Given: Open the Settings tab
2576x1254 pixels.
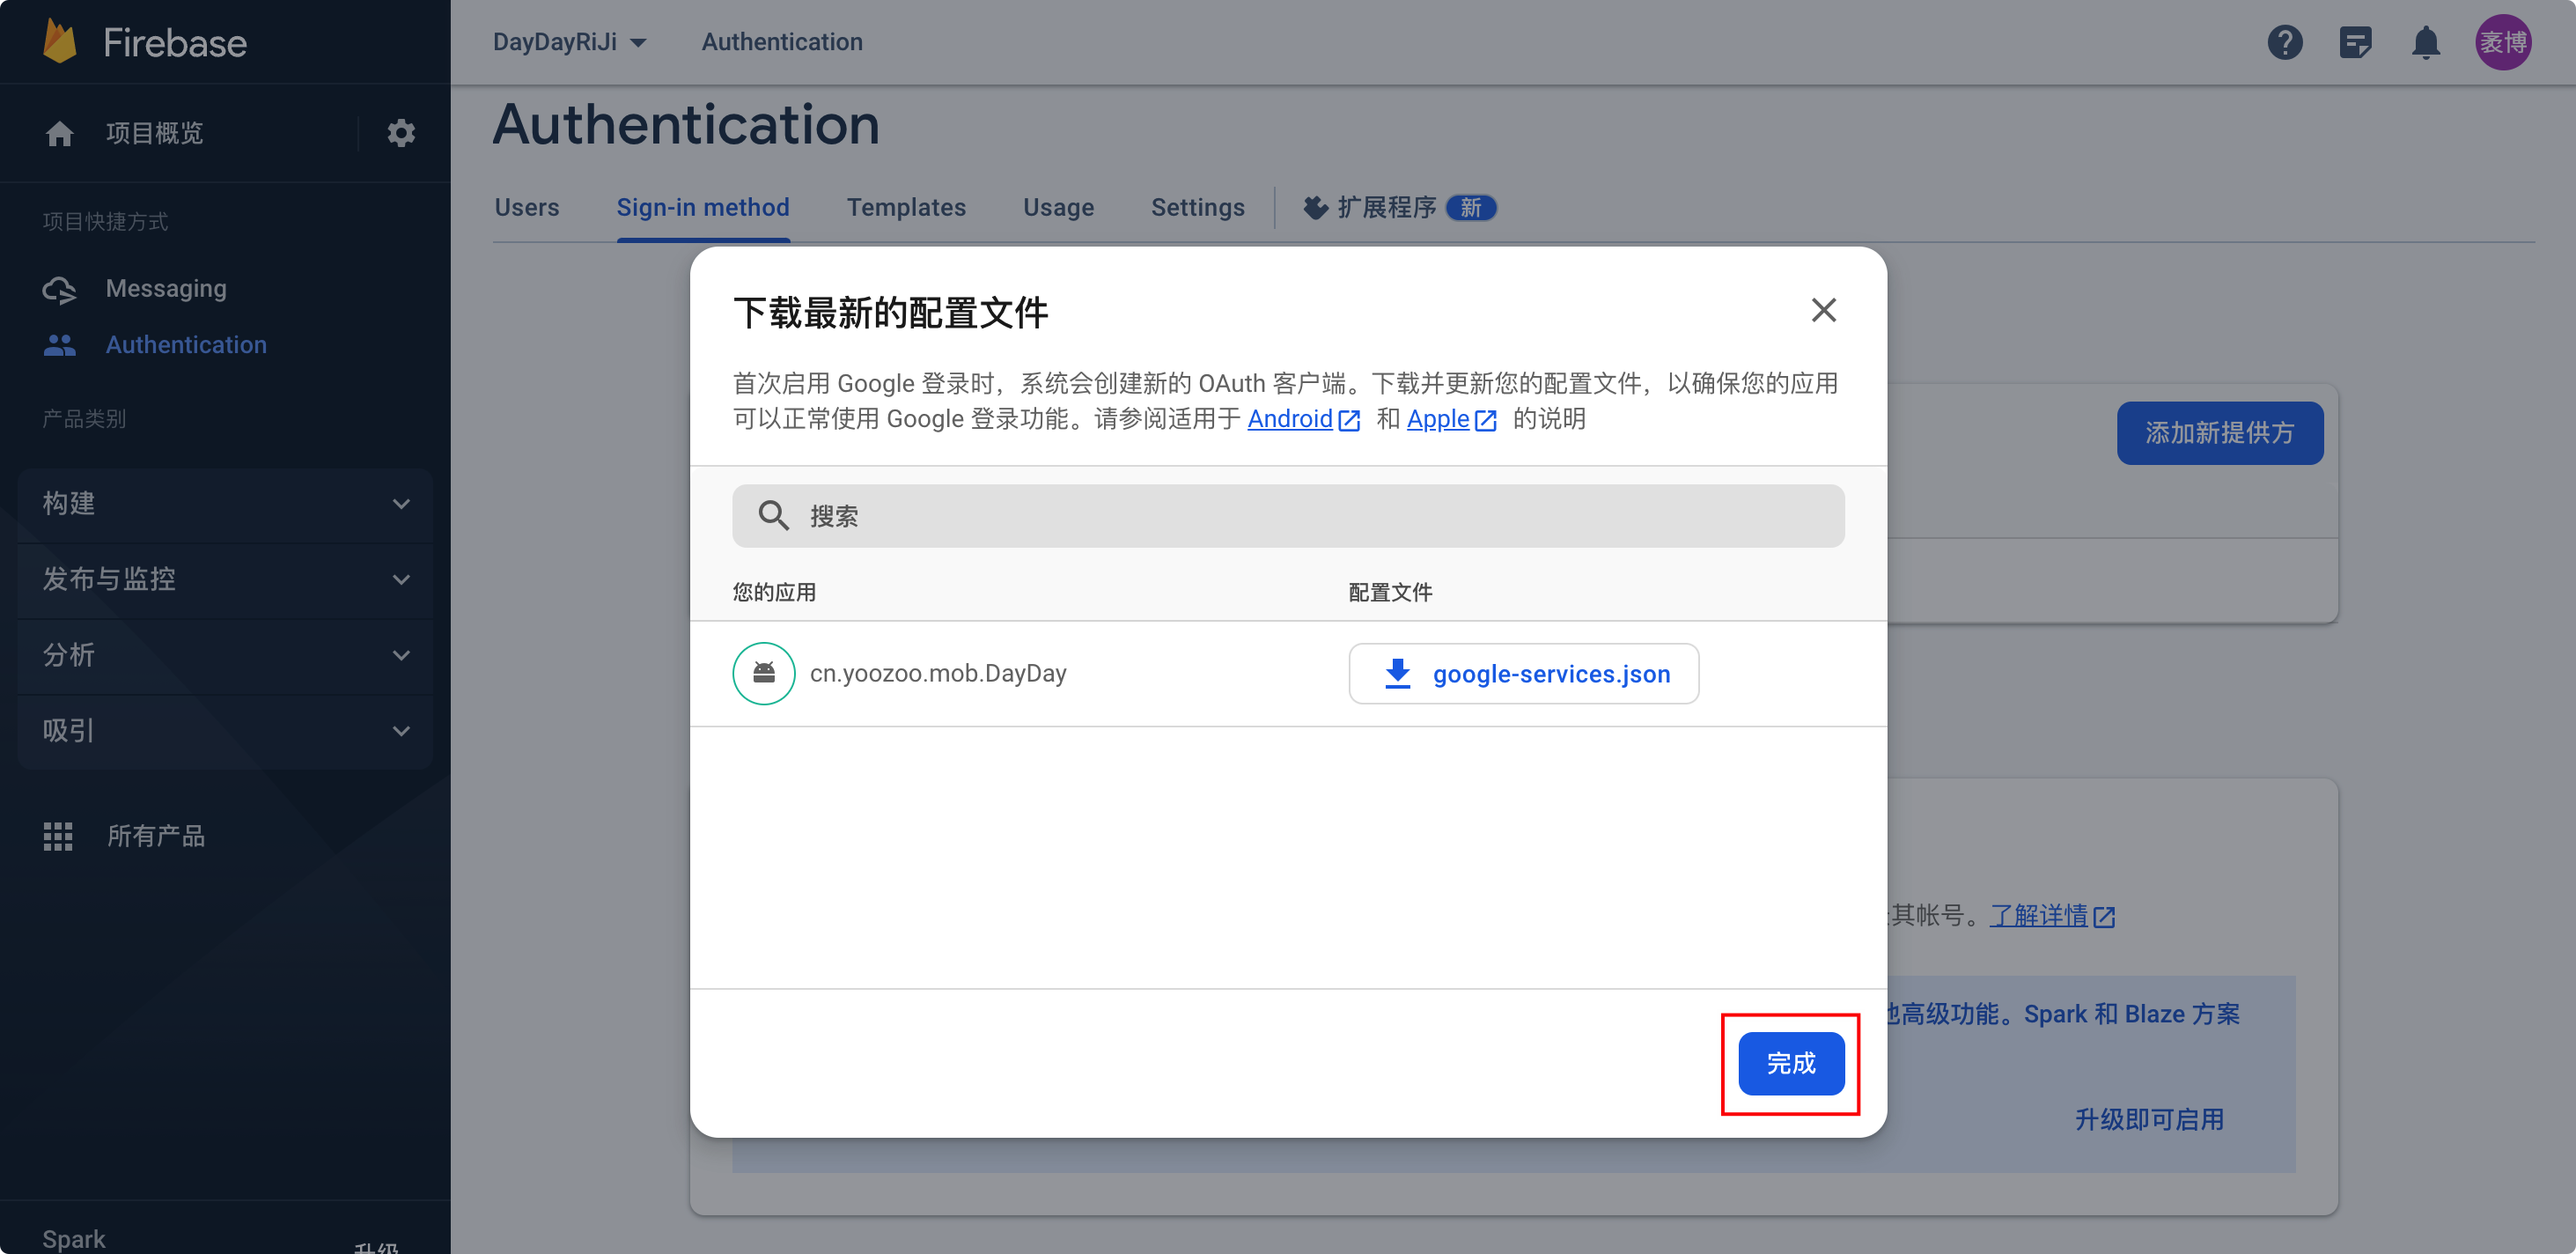Looking at the screenshot, I should click(x=1197, y=207).
